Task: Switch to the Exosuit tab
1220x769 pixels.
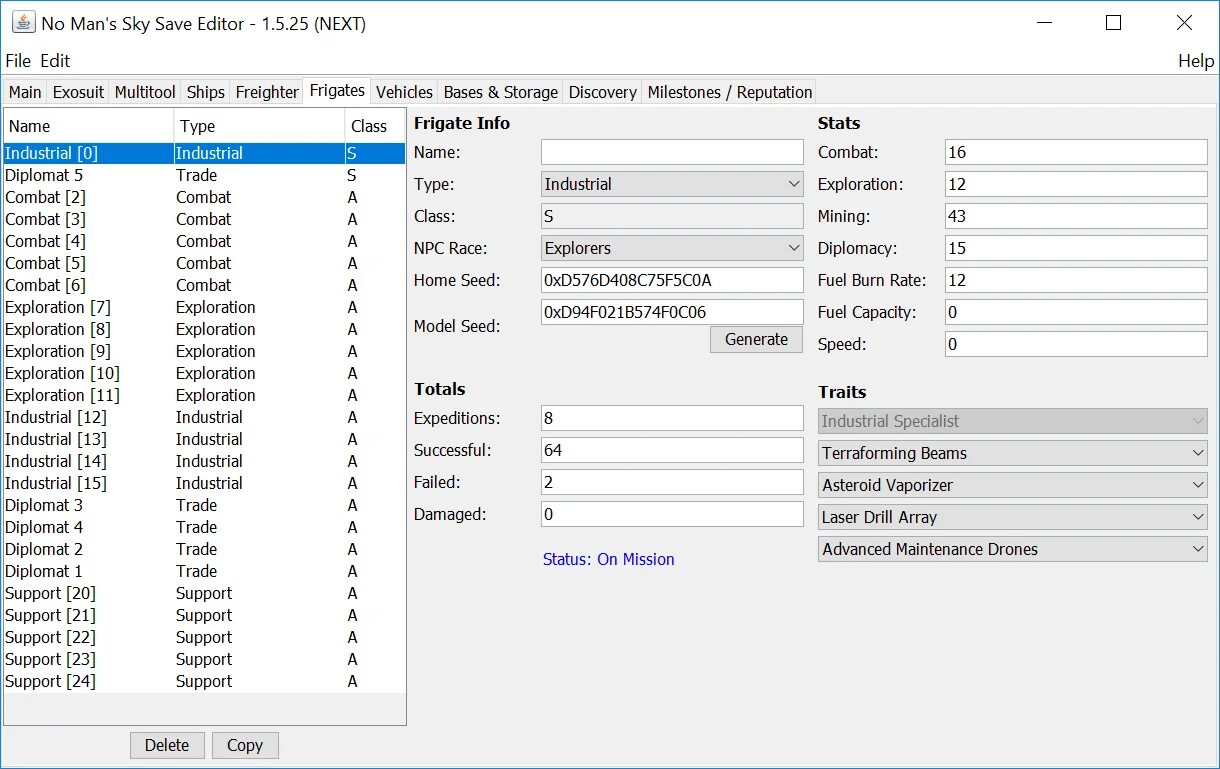Action: [78, 92]
